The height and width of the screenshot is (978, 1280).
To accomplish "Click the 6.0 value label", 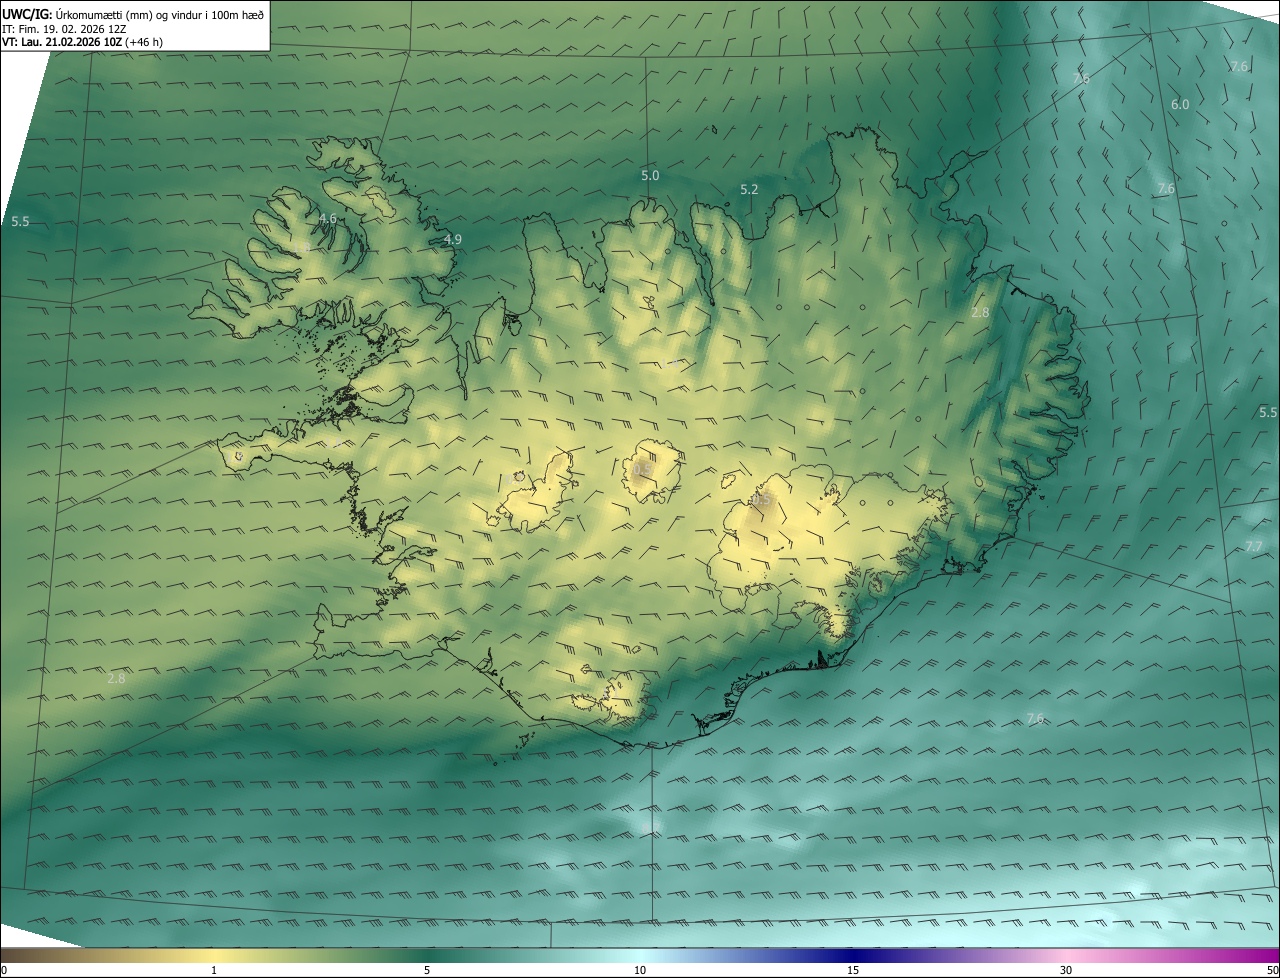I will (x=1180, y=104).
